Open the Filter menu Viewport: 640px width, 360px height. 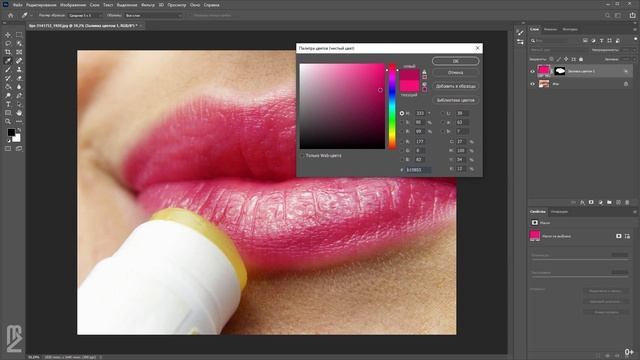tap(148, 5)
